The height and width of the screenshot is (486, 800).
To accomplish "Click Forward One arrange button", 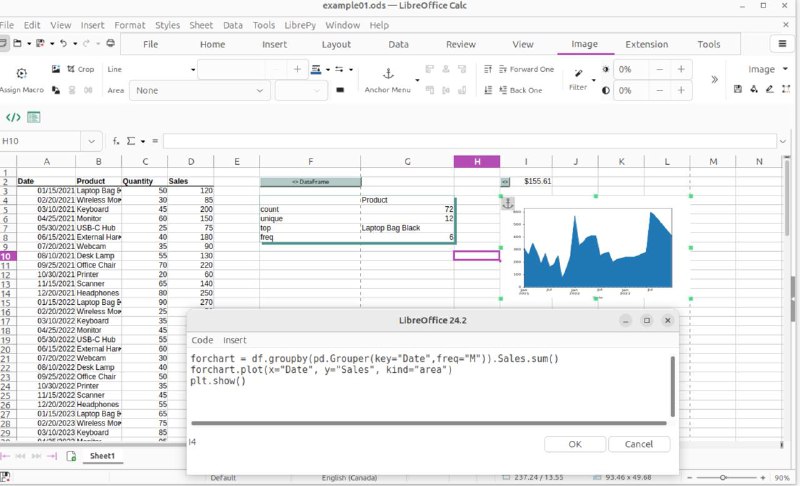I will [526, 69].
